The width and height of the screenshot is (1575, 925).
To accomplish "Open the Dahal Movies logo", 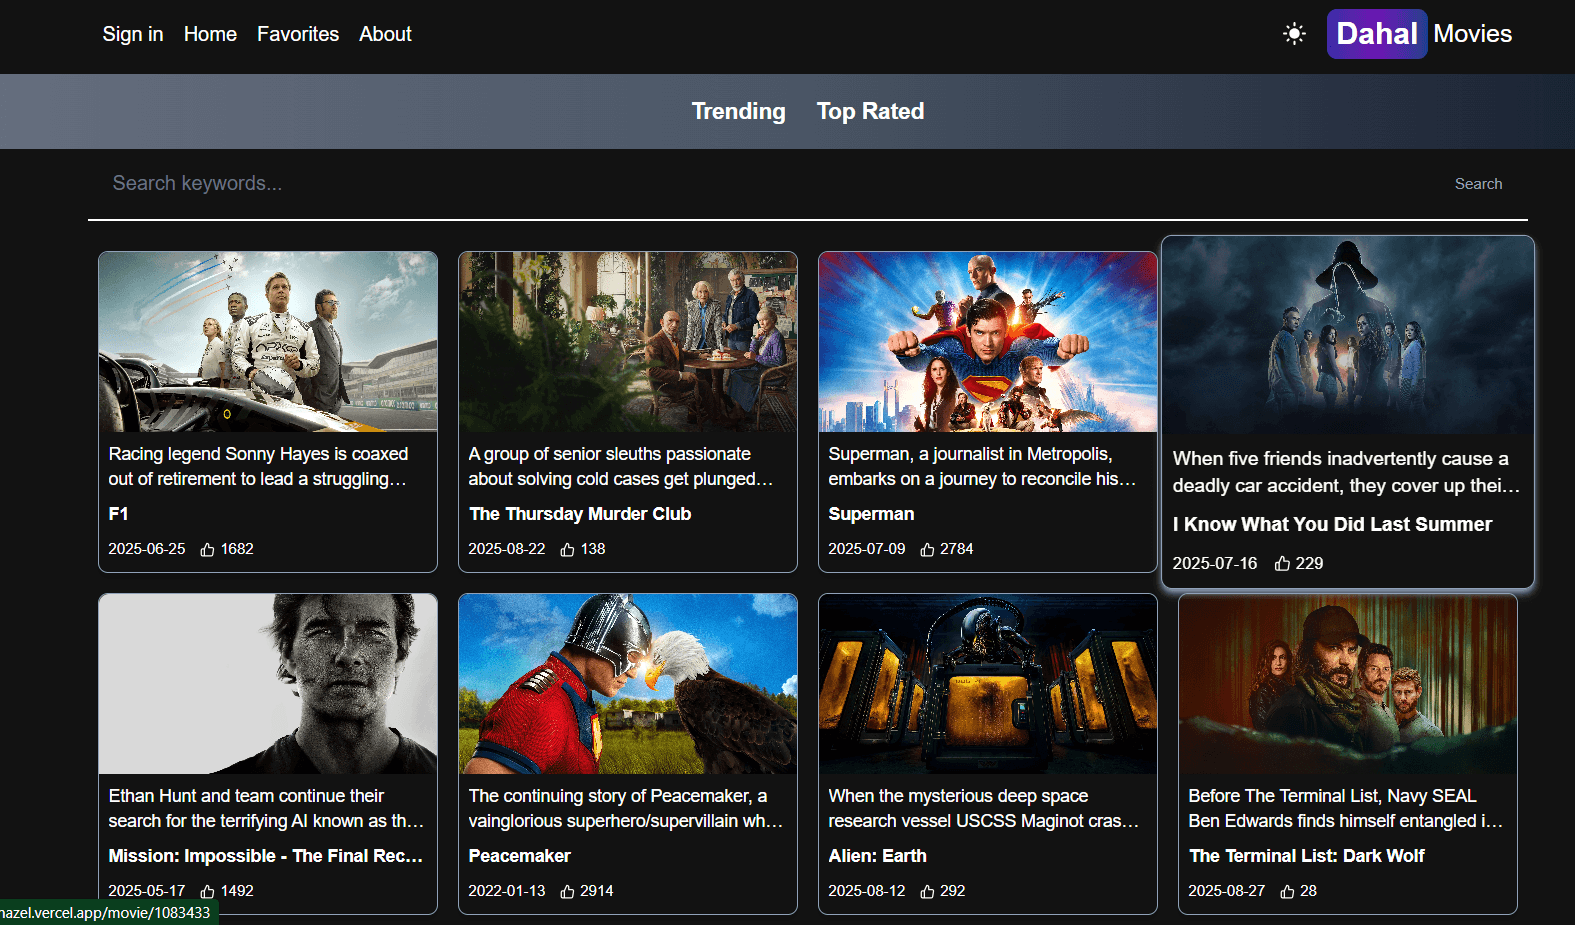I will pos(1419,34).
